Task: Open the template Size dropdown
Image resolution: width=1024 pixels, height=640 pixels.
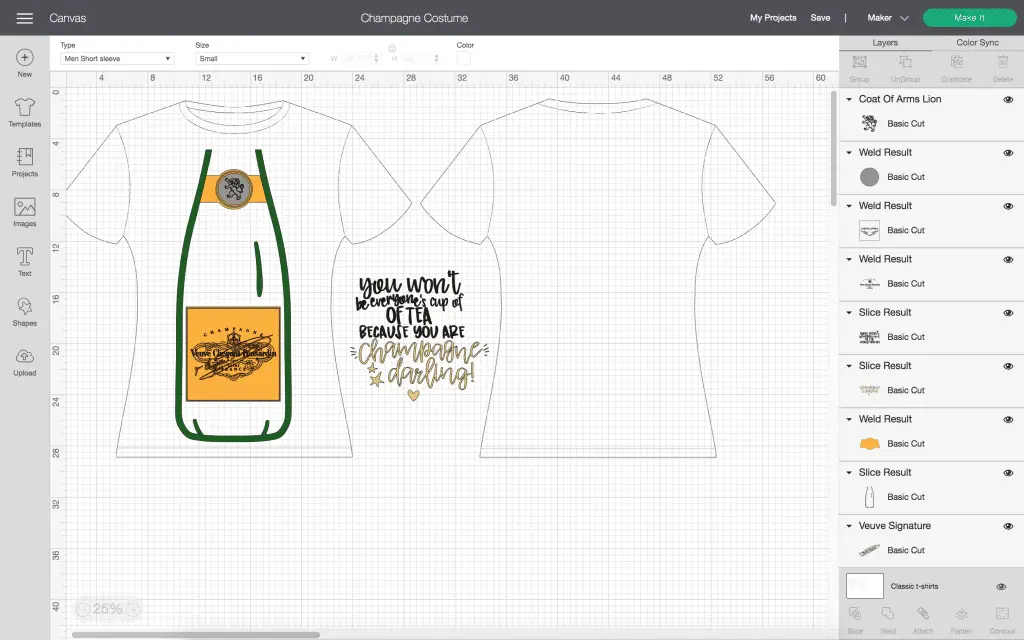Action: click(x=251, y=59)
